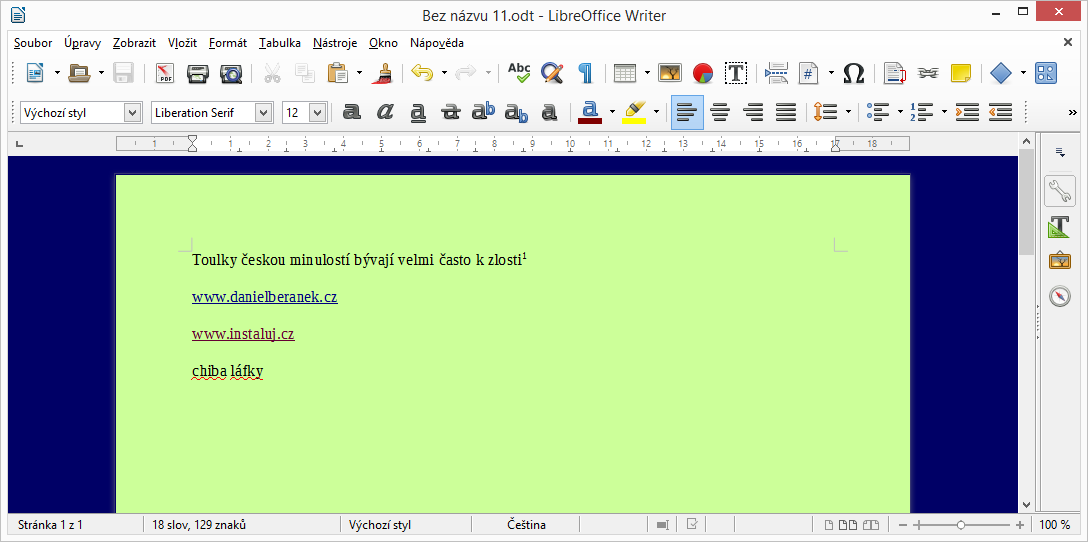Open paragraph style dropdown Výchozí styl

(x=132, y=112)
